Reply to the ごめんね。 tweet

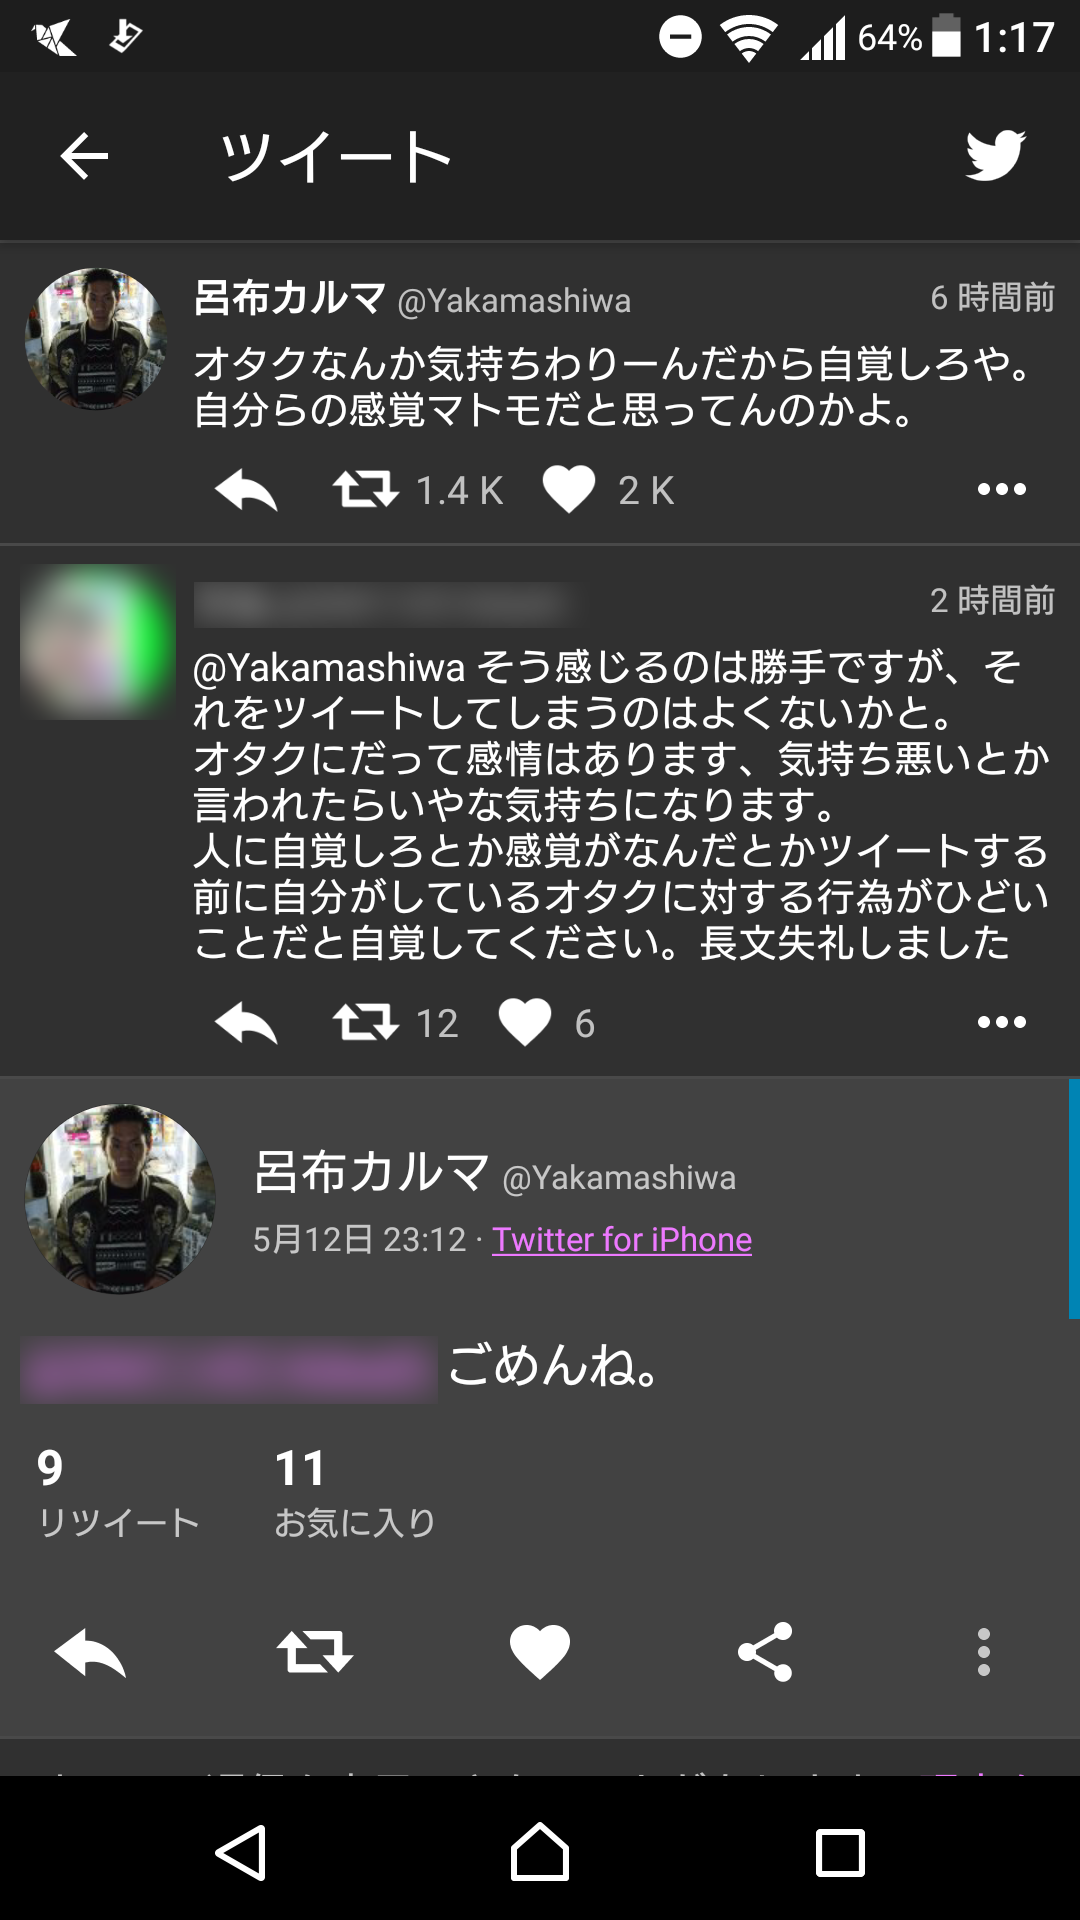90,1652
